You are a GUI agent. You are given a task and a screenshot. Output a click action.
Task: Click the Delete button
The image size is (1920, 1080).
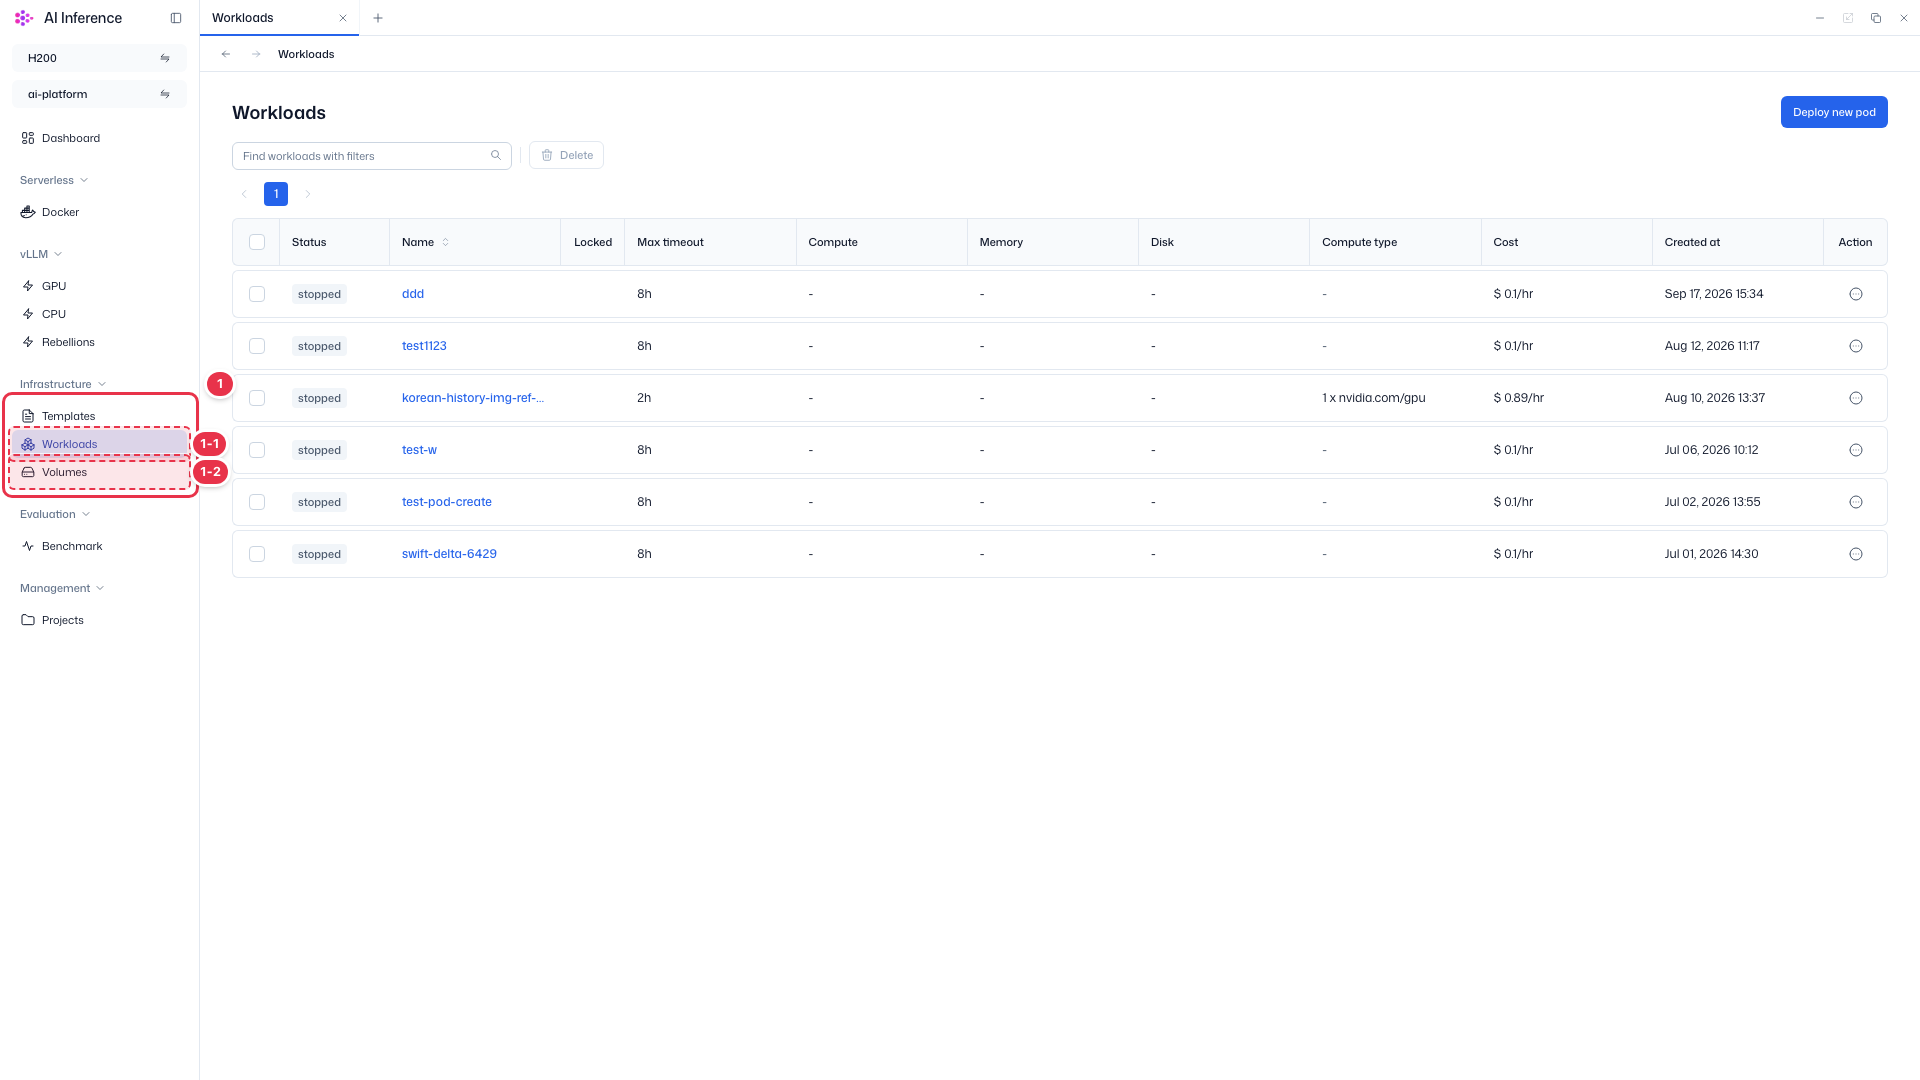click(567, 155)
